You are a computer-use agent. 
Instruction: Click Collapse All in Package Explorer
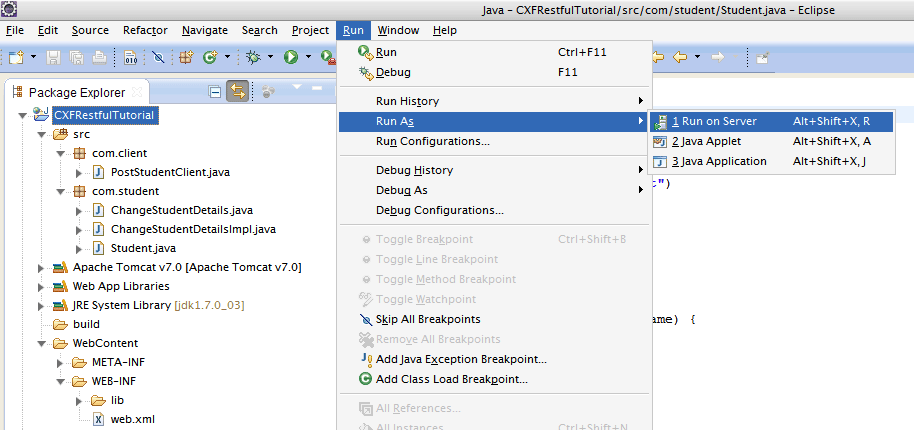[x=215, y=92]
